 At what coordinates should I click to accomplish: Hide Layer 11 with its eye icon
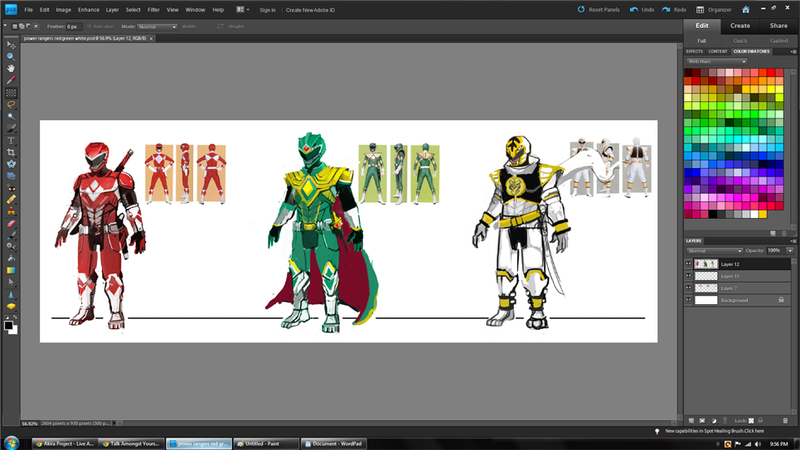pyautogui.click(x=688, y=276)
